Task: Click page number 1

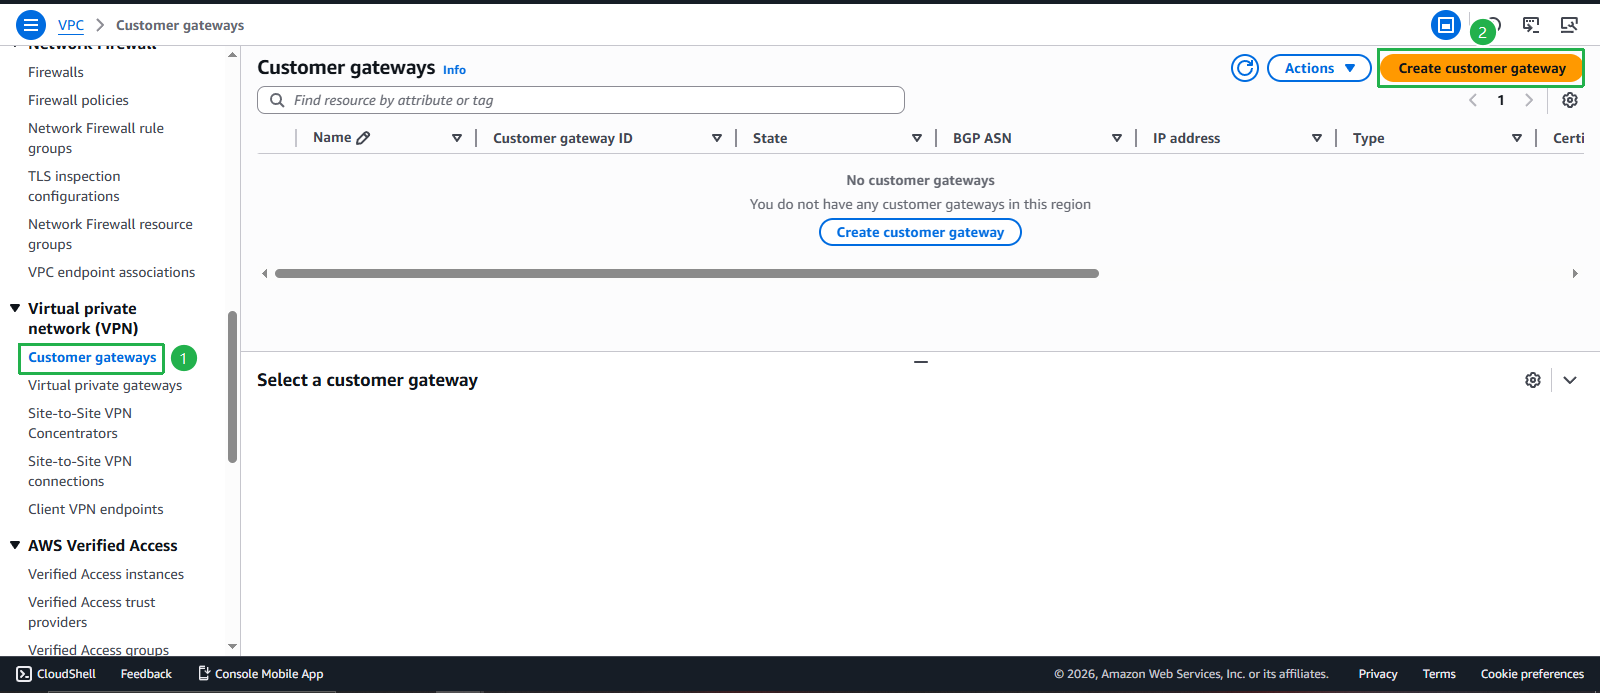Action: pyautogui.click(x=1500, y=100)
